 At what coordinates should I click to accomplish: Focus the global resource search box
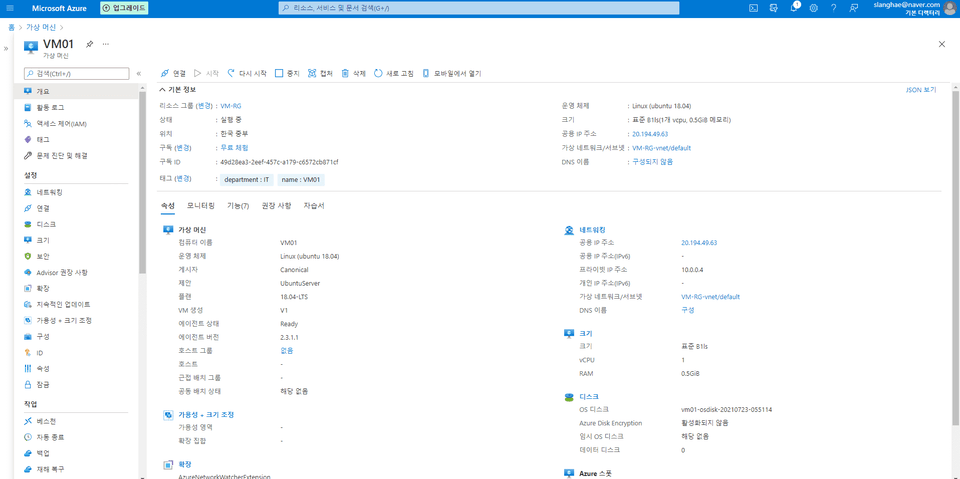pos(479,8)
